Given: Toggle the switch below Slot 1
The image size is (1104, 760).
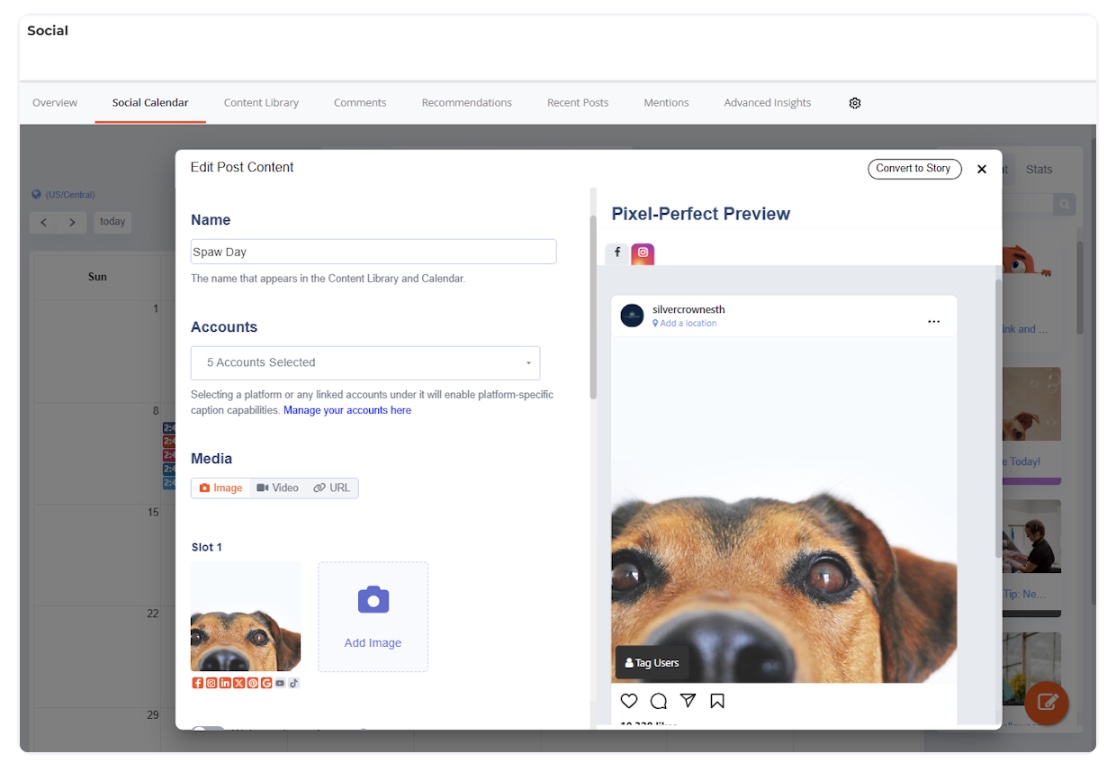Looking at the screenshot, I should click(208, 728).
